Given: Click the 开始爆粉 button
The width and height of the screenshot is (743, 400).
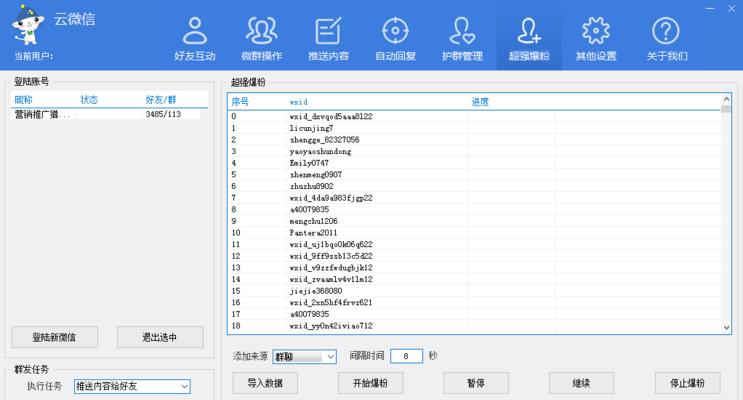Looking at the screenshot, I should pos(371,383).
